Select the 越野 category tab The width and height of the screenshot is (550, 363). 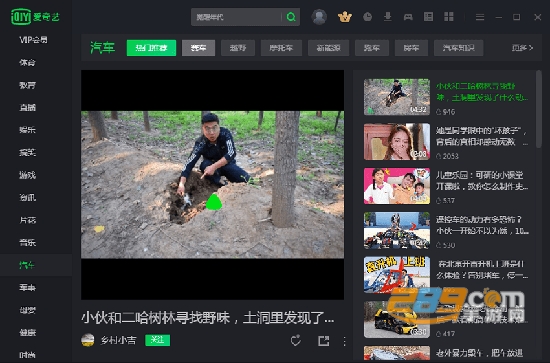pos(238,48)
